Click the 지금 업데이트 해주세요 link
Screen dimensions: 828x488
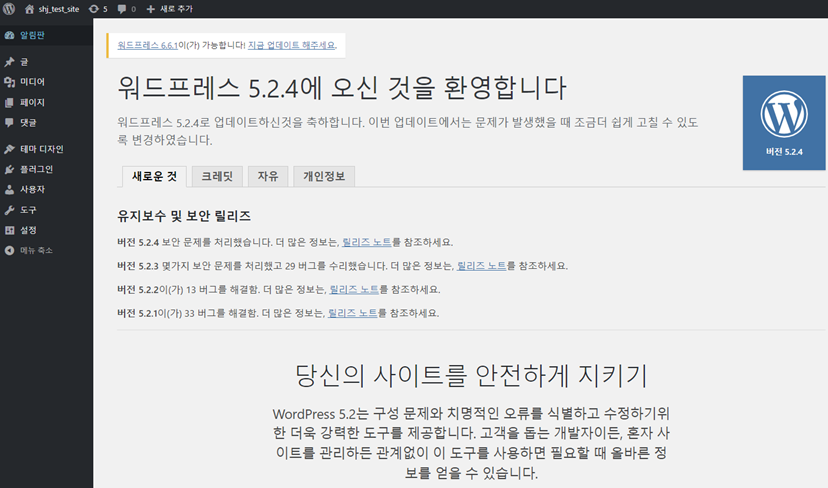point(291,45)
